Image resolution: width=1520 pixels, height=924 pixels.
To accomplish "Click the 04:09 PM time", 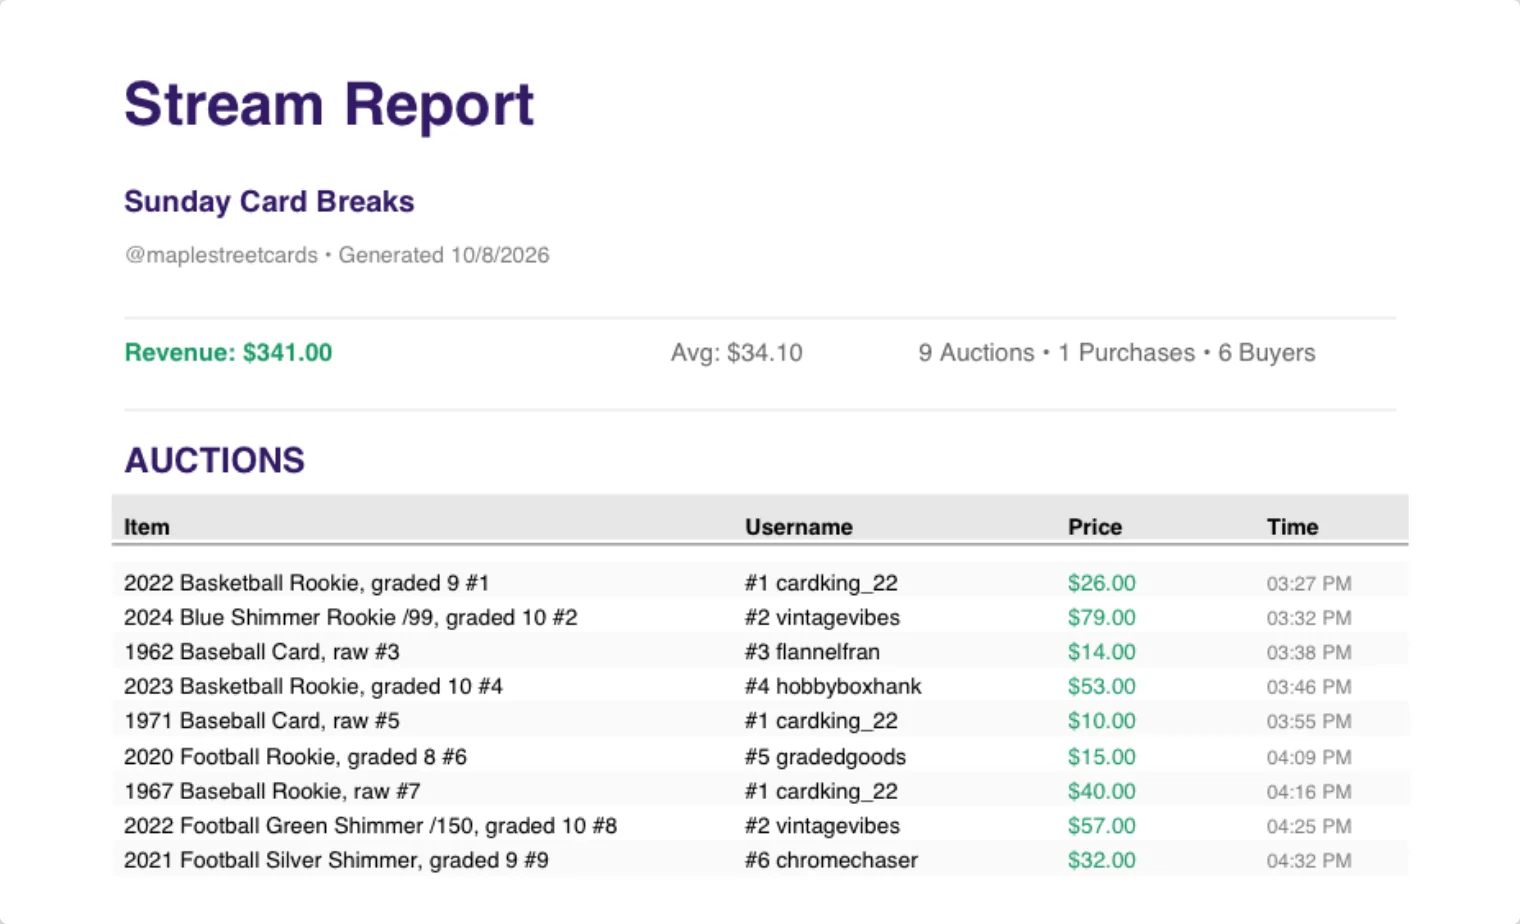I will 1309,757.
